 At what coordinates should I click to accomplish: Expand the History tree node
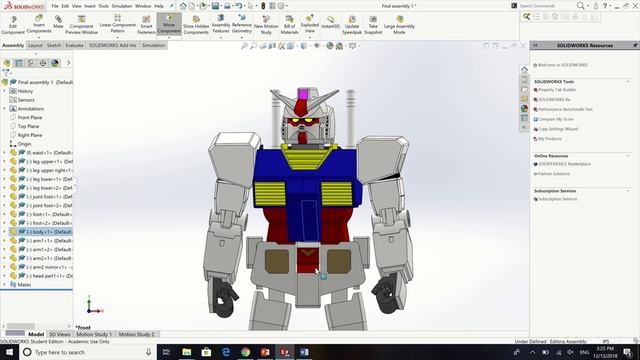pyautogui.click(x=4, y=91)
